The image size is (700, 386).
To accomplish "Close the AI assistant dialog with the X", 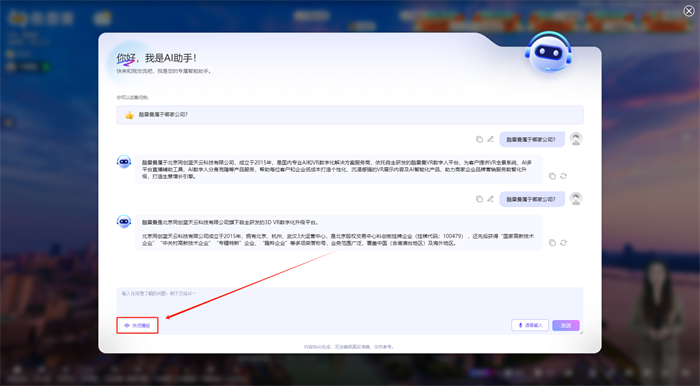I will 689,11.
